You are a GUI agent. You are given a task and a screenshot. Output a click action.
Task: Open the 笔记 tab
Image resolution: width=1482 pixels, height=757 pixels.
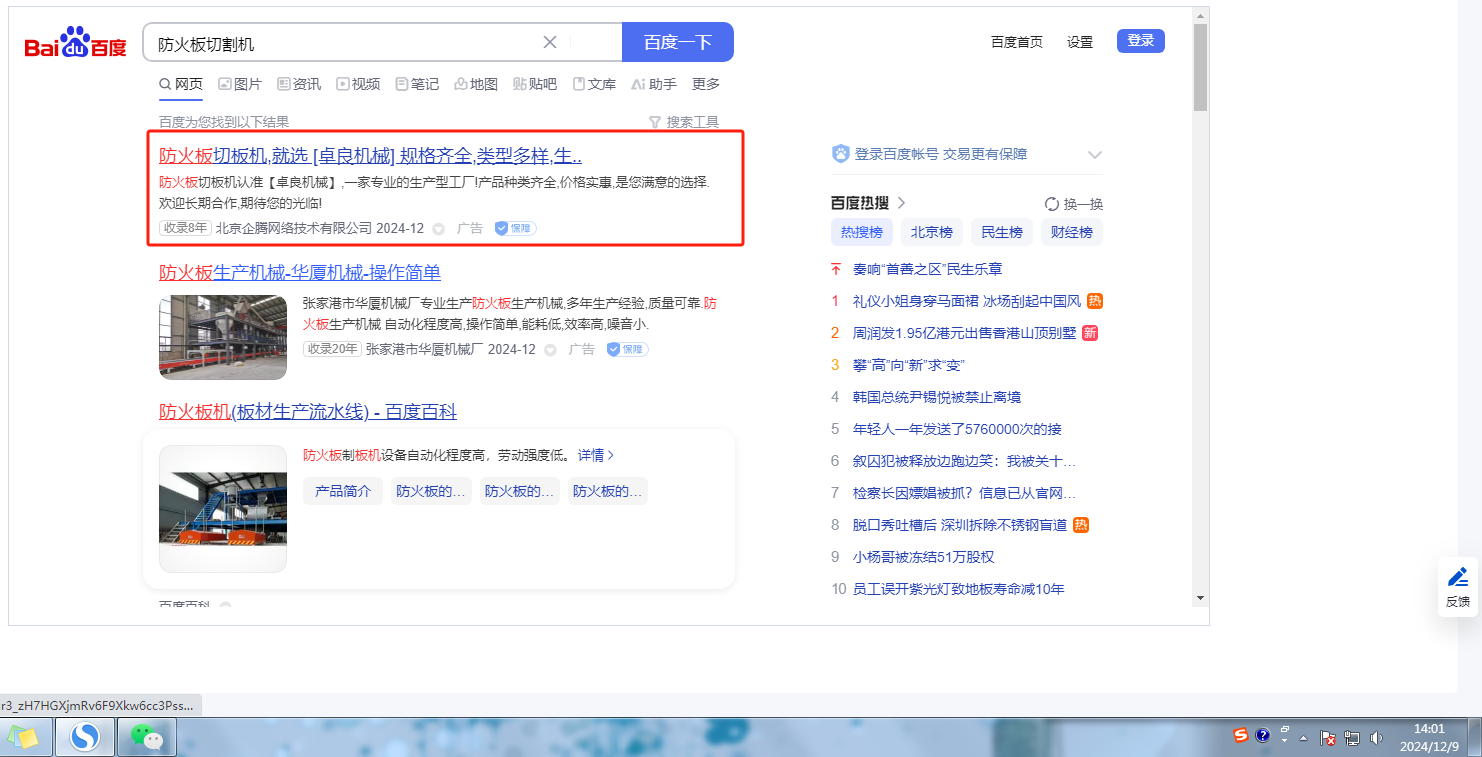click(417, 84)
